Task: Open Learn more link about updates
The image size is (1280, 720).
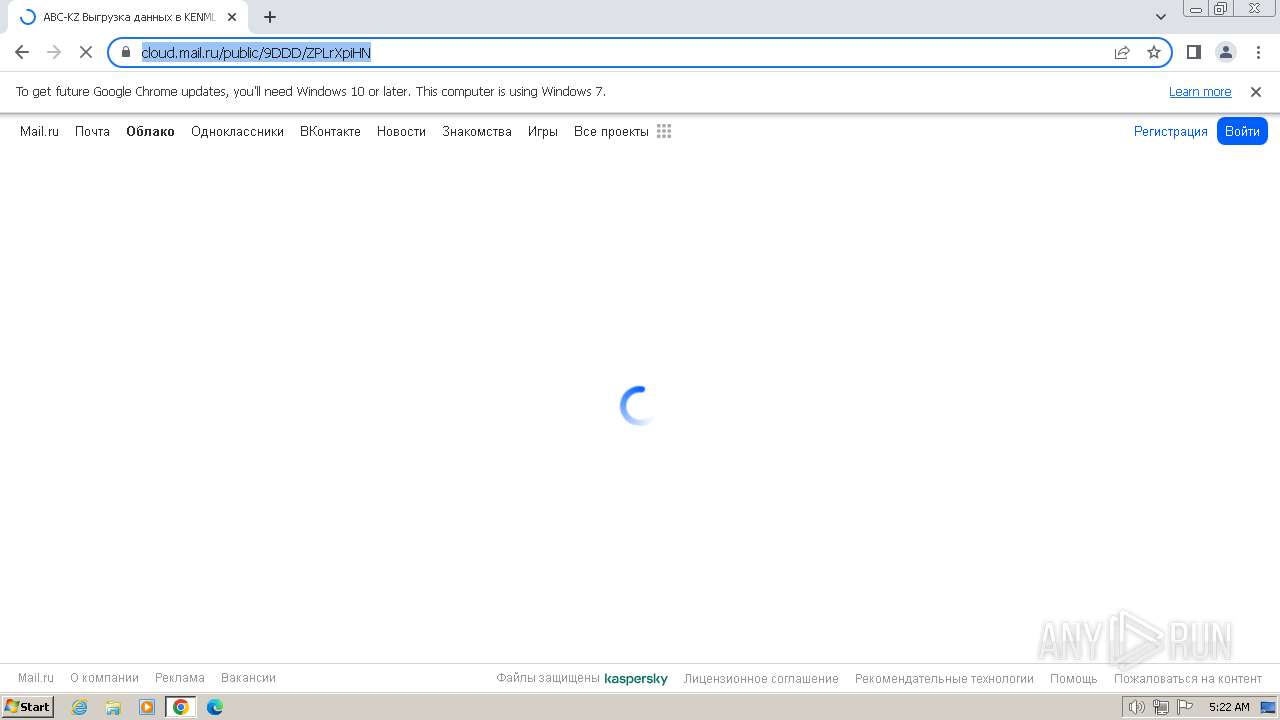Action: pos(1200,92)
